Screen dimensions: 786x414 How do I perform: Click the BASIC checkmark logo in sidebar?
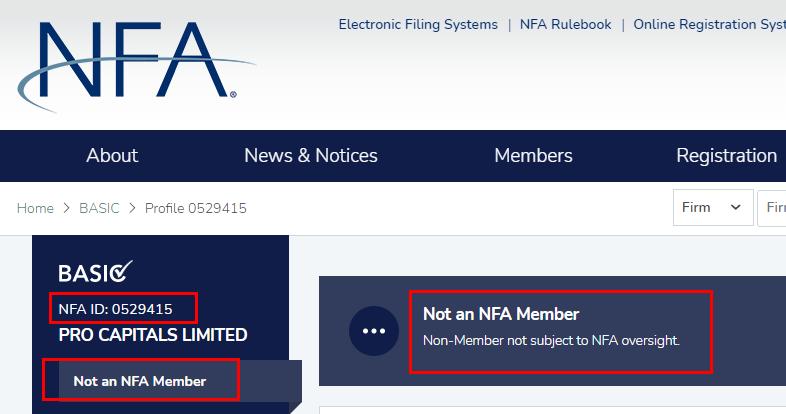click(96, 272)
